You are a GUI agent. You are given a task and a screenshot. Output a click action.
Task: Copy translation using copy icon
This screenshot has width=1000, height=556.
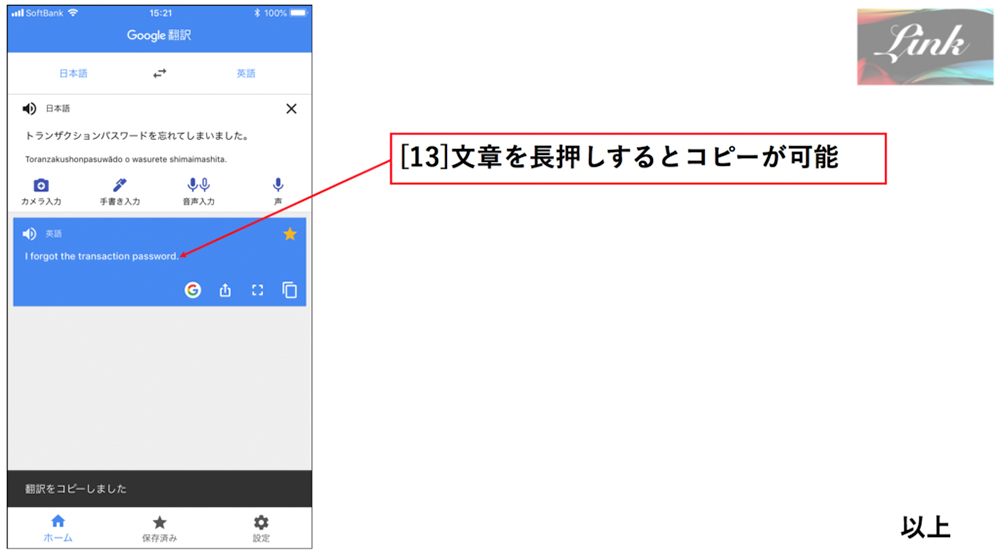290,290
